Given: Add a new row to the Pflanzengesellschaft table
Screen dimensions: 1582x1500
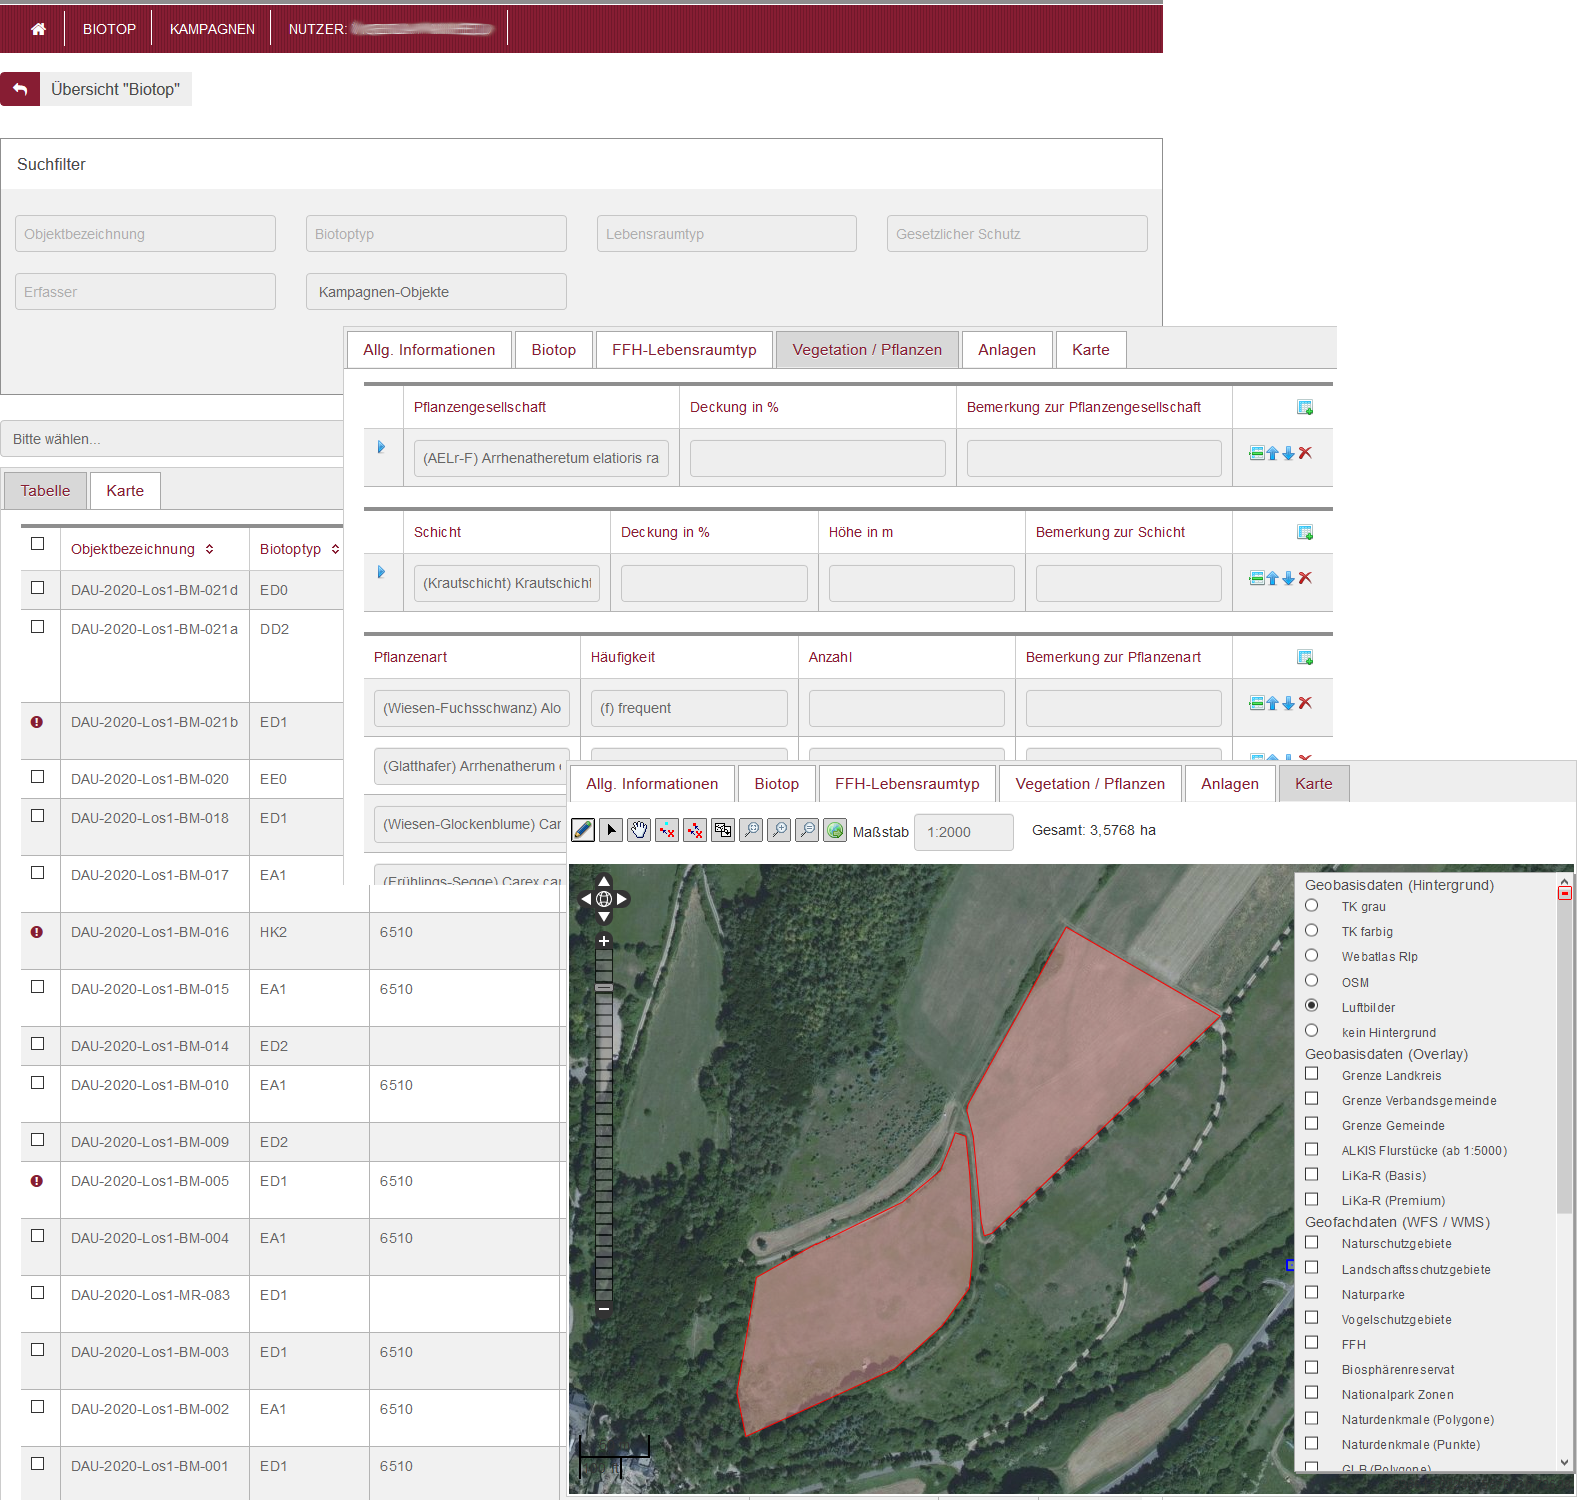Looking at the screenshot, I should [1305, 407].
